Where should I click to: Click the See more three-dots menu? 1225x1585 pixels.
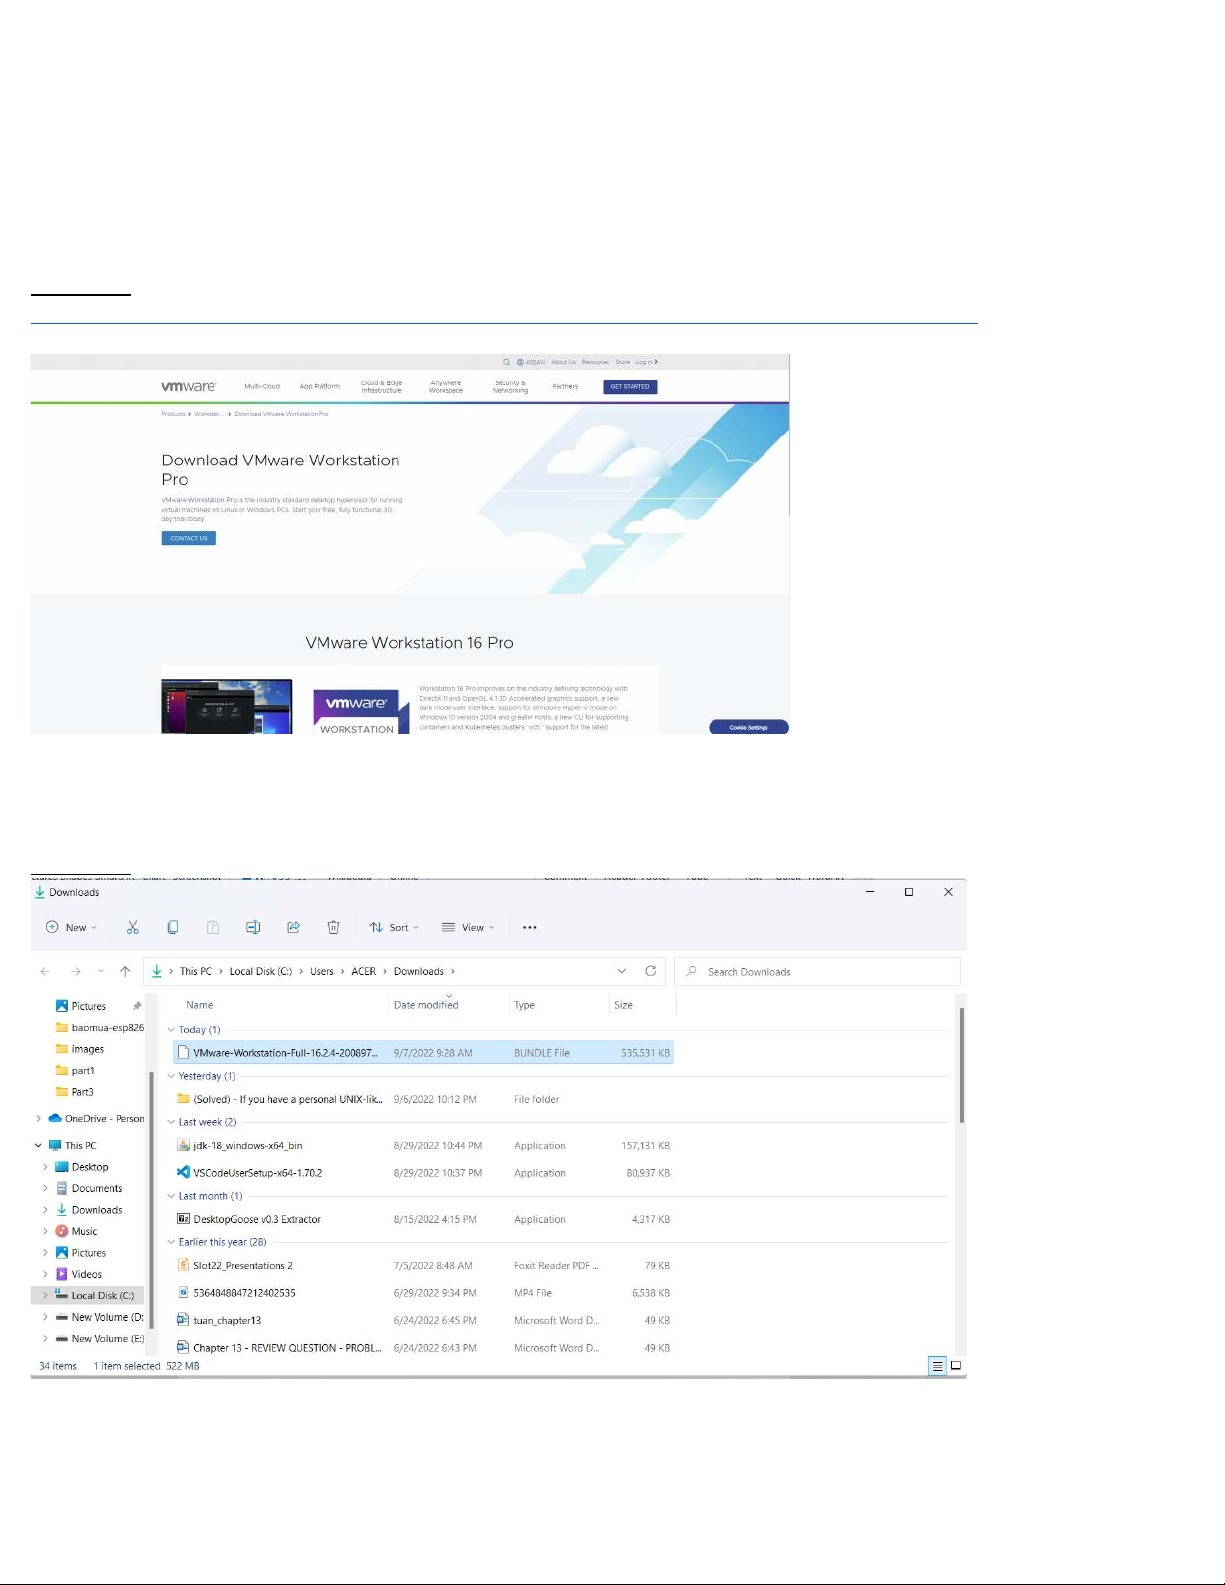(530, 927)
